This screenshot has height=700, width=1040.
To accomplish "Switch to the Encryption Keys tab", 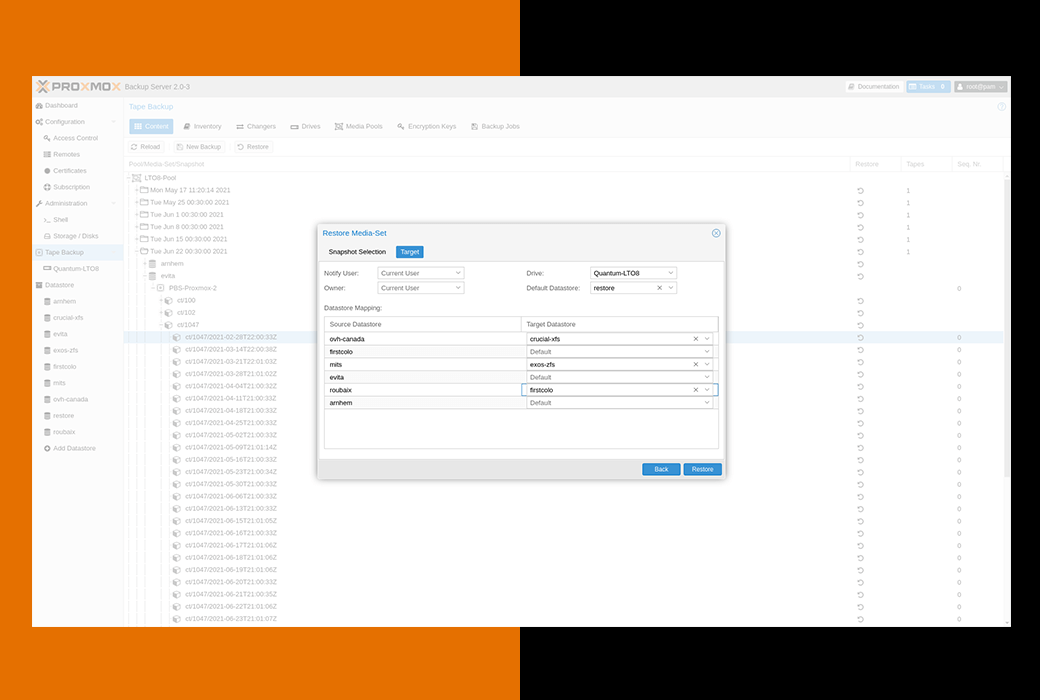I will coord(426,126).
